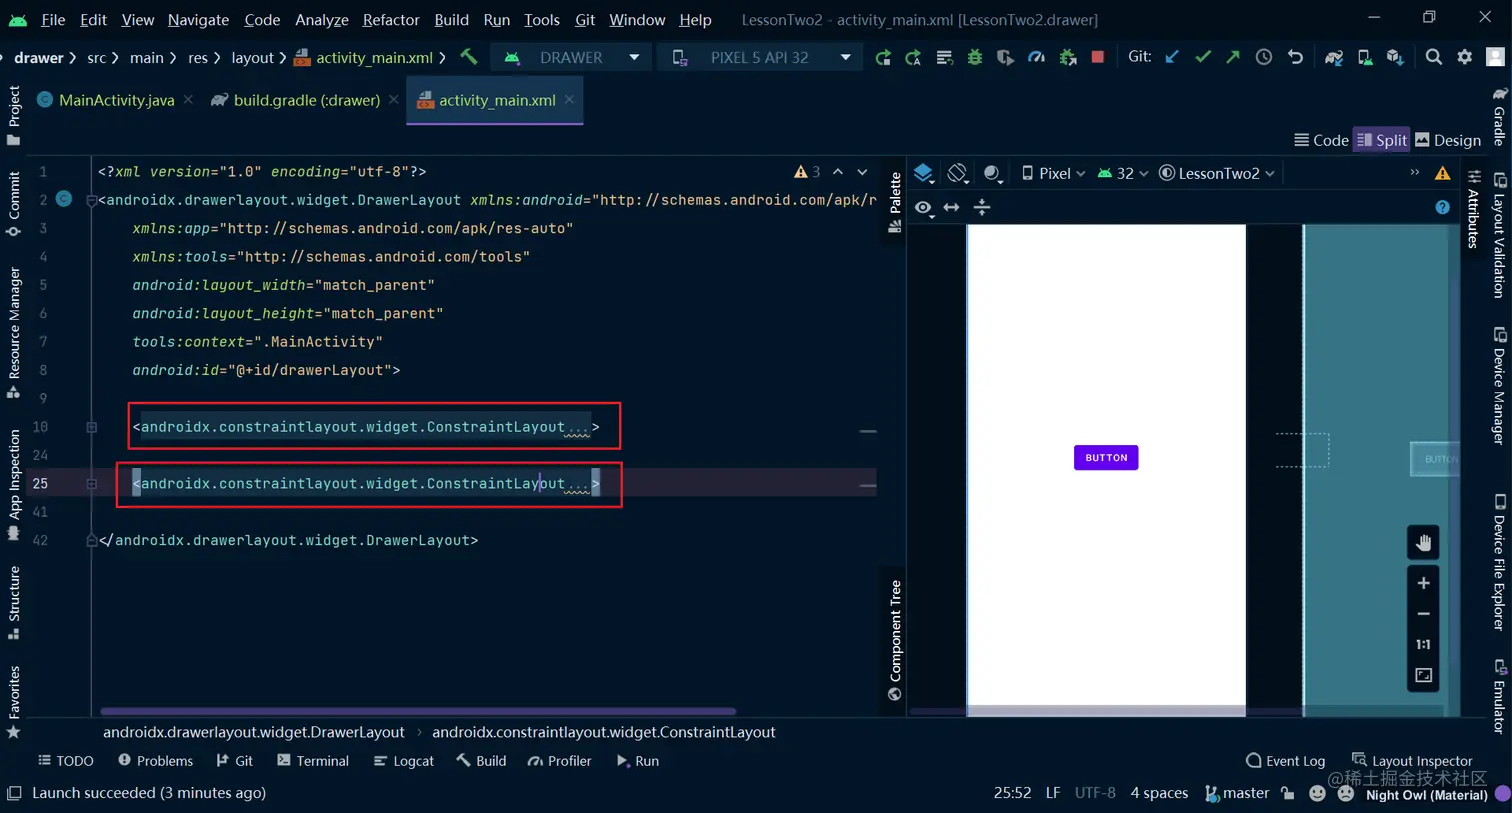Open the LessonTwo2 theme dropdown
This screenshot has height=813, width=1512.
[x=1217, y=173]
